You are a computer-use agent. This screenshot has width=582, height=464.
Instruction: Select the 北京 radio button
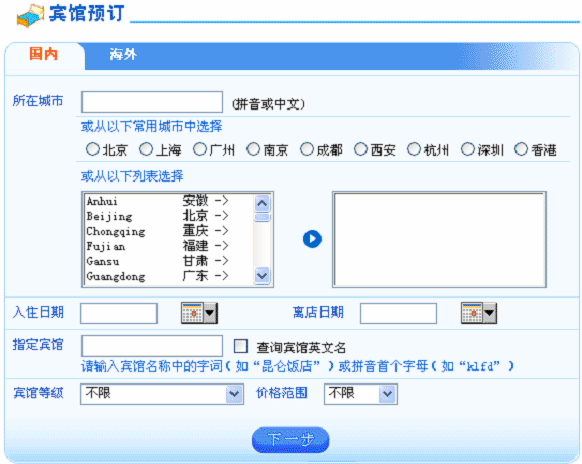(x=93, y=150)
